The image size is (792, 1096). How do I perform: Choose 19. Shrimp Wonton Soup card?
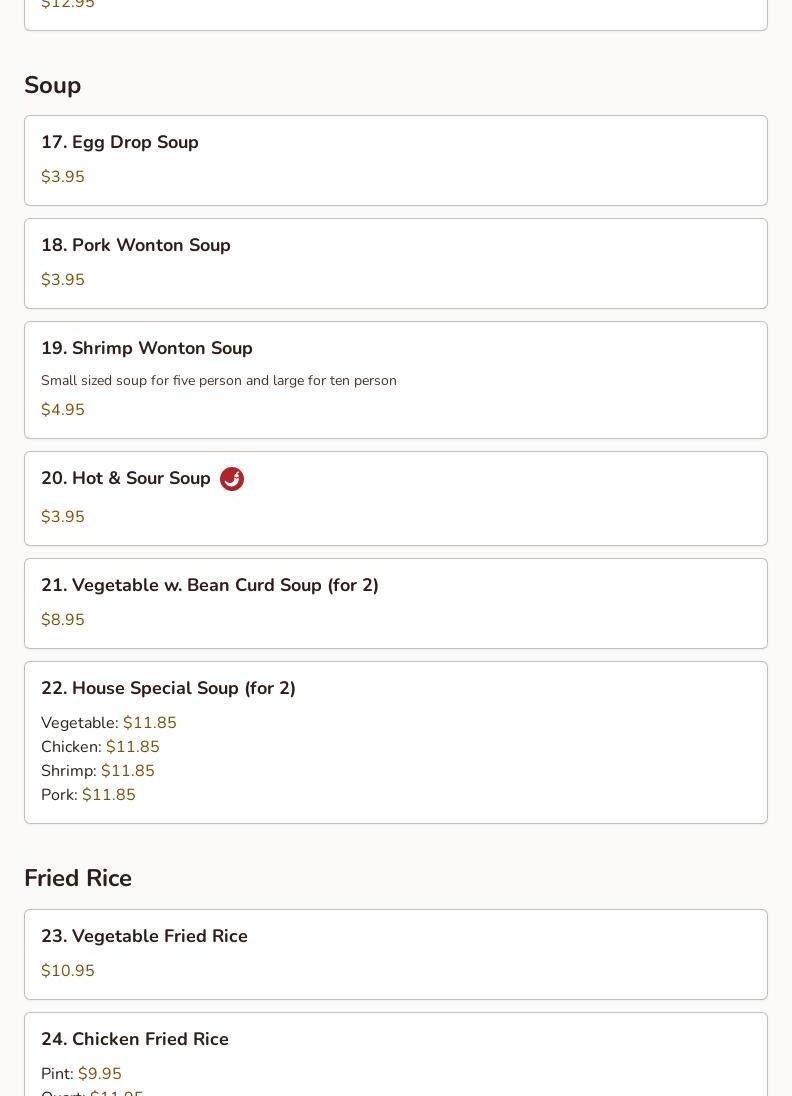[396, 380]
